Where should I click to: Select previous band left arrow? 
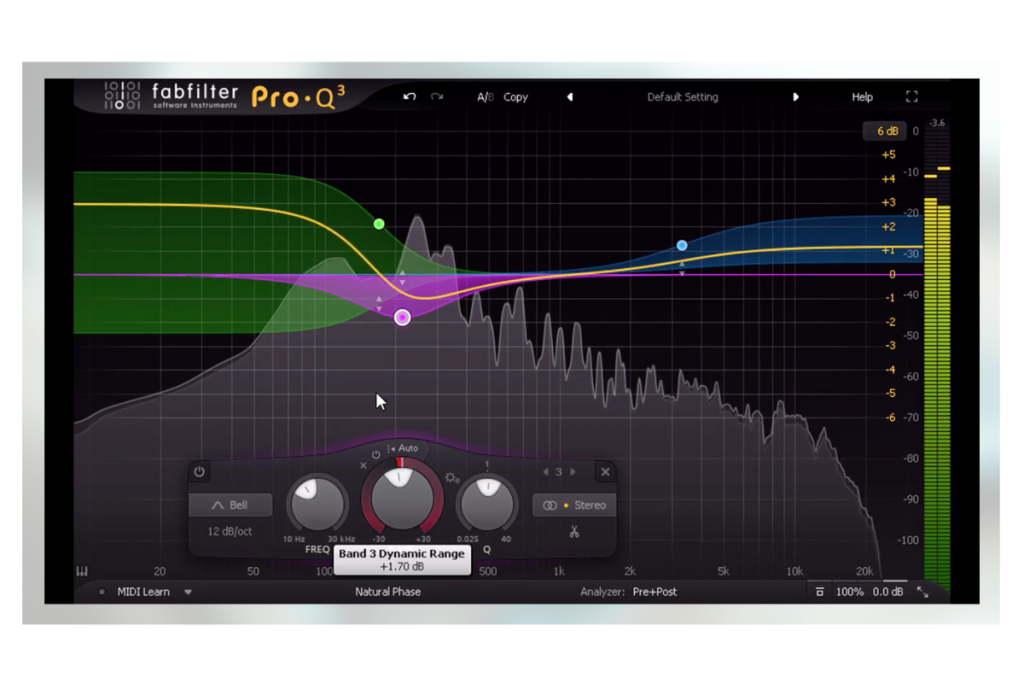pyautogui.click(x=545, y=471)
